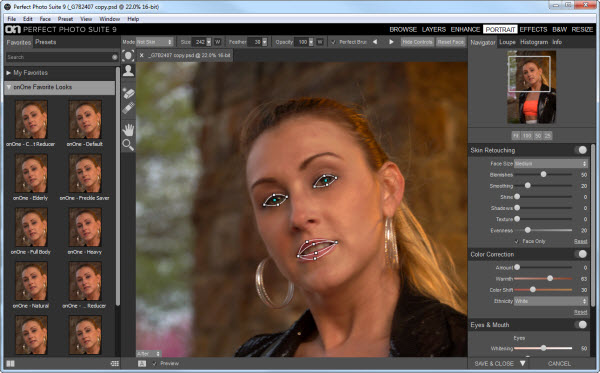Click the compare view icon beside Preview
Viewport: 600px width, 373px height.
click(142, 363)
